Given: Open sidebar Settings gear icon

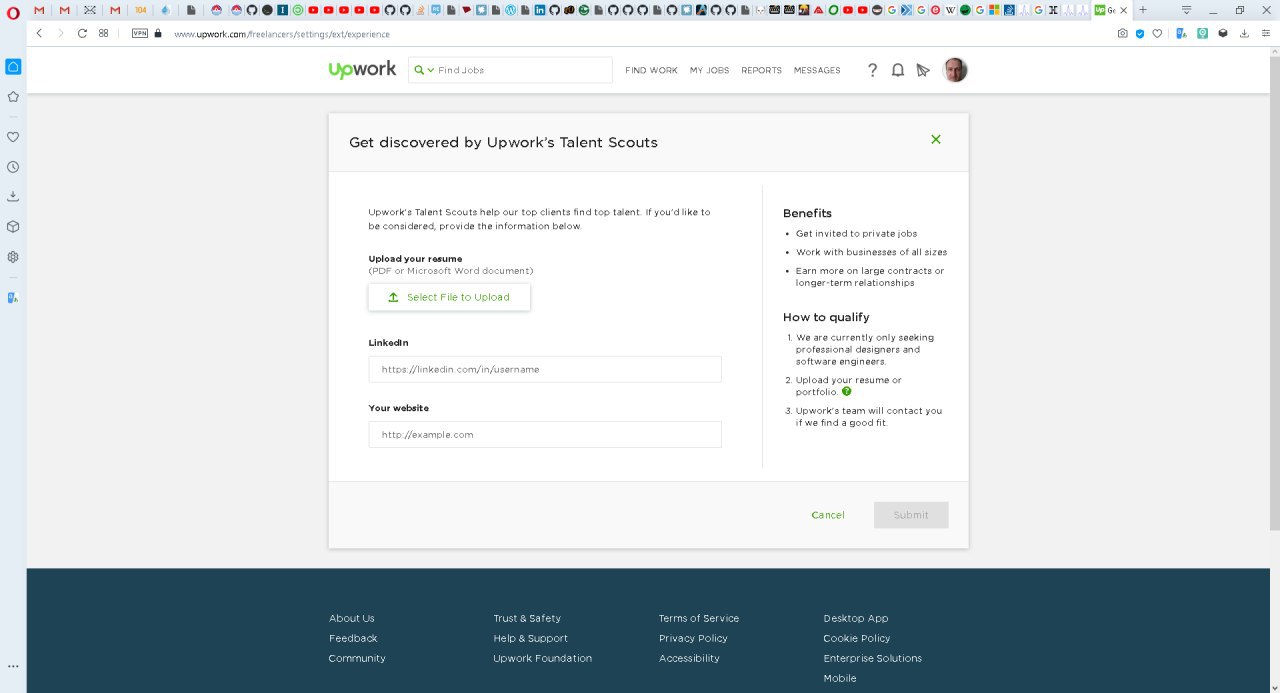Looking at the screenshot, I should coord(13,256).
